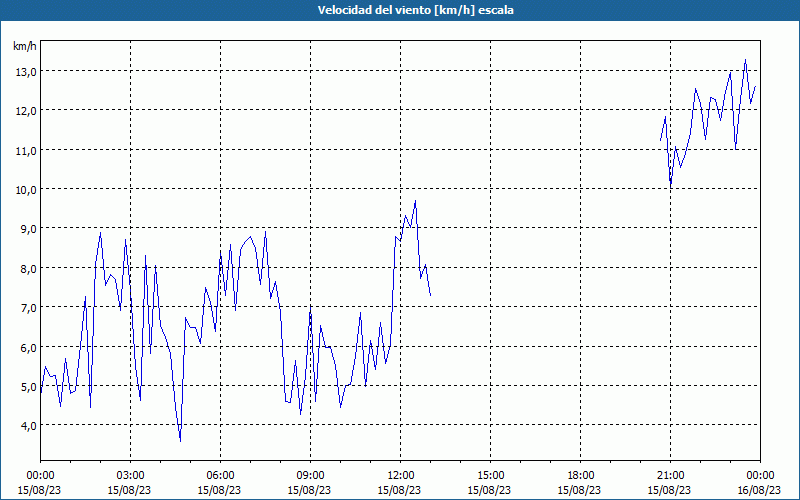Select the 12:00 x-axis time label
This screenshot has height=500, width=800.
click(401, 476)
